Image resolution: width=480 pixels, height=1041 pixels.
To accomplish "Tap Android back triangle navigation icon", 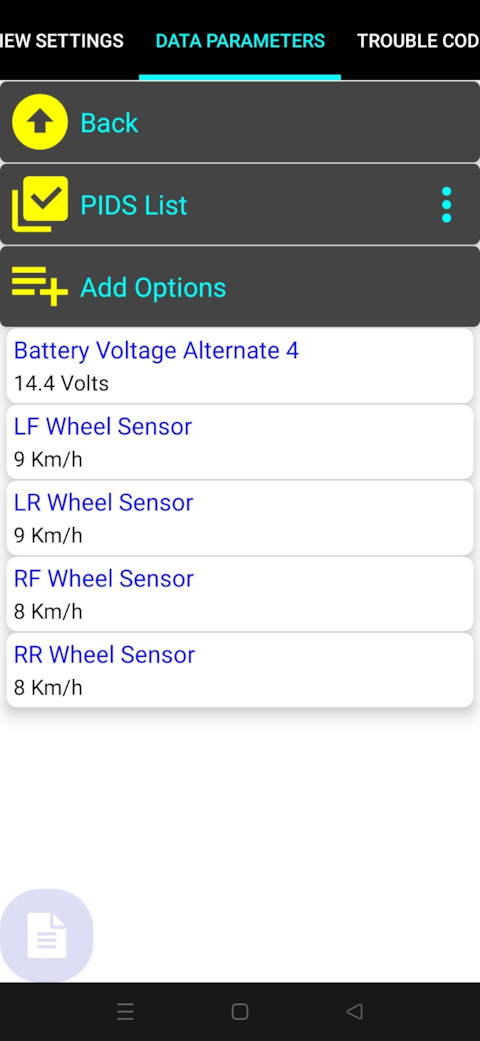I will click(x=355, y=1011).
